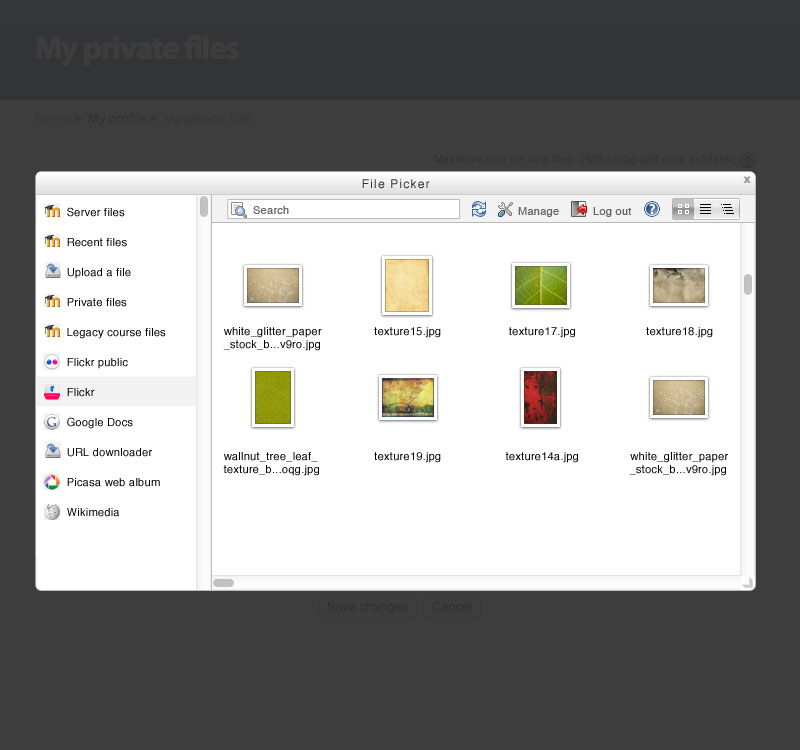The width and height of the screenshot is (800, 750).
Task: Select the texture18.jpg thumbnail
Action: pos(679,285)
